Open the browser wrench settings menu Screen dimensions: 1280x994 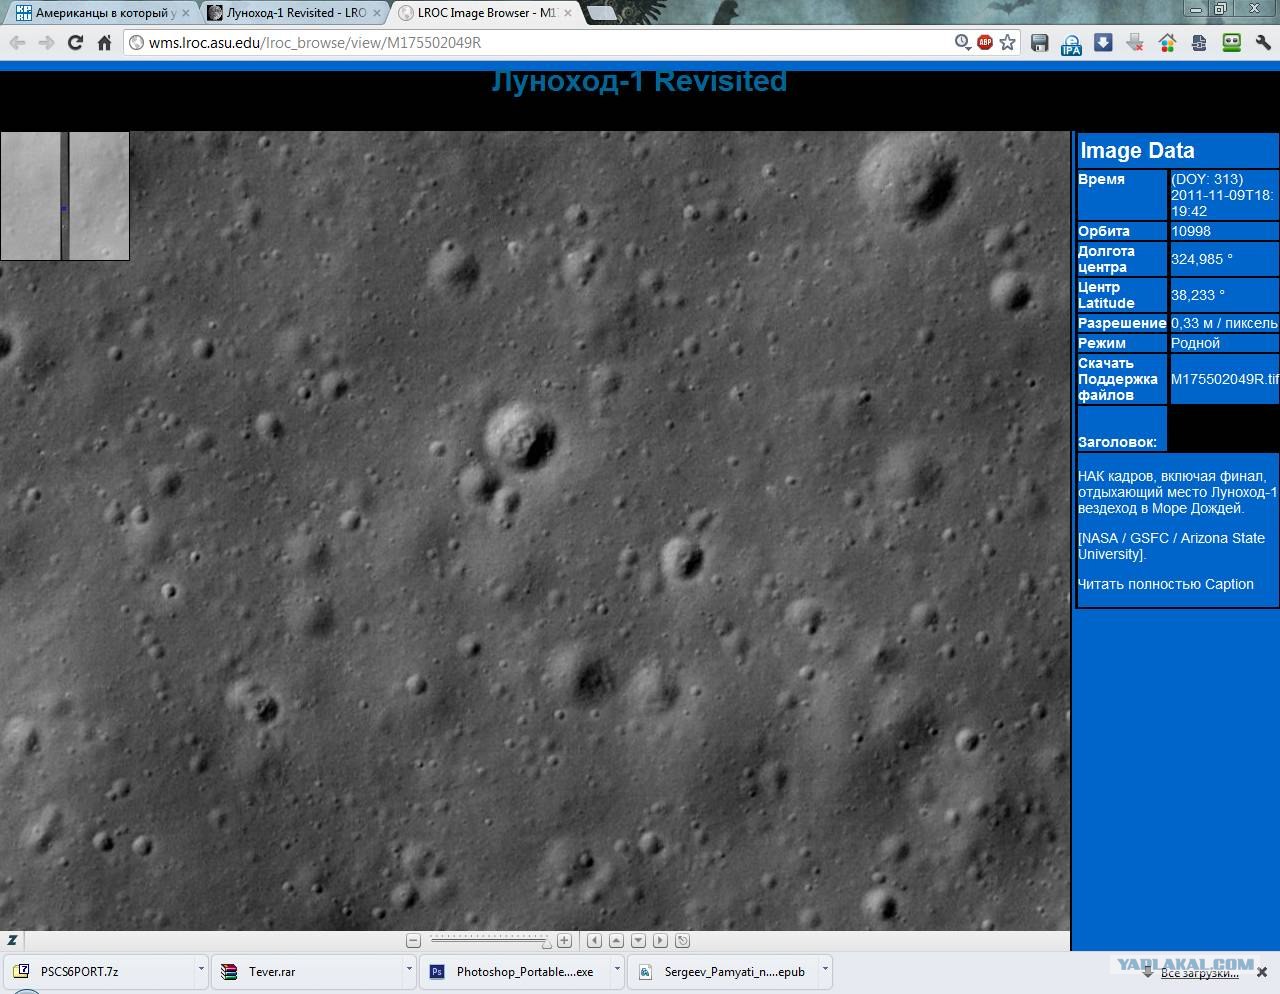pyautogui.click(x=1264, y=43)
